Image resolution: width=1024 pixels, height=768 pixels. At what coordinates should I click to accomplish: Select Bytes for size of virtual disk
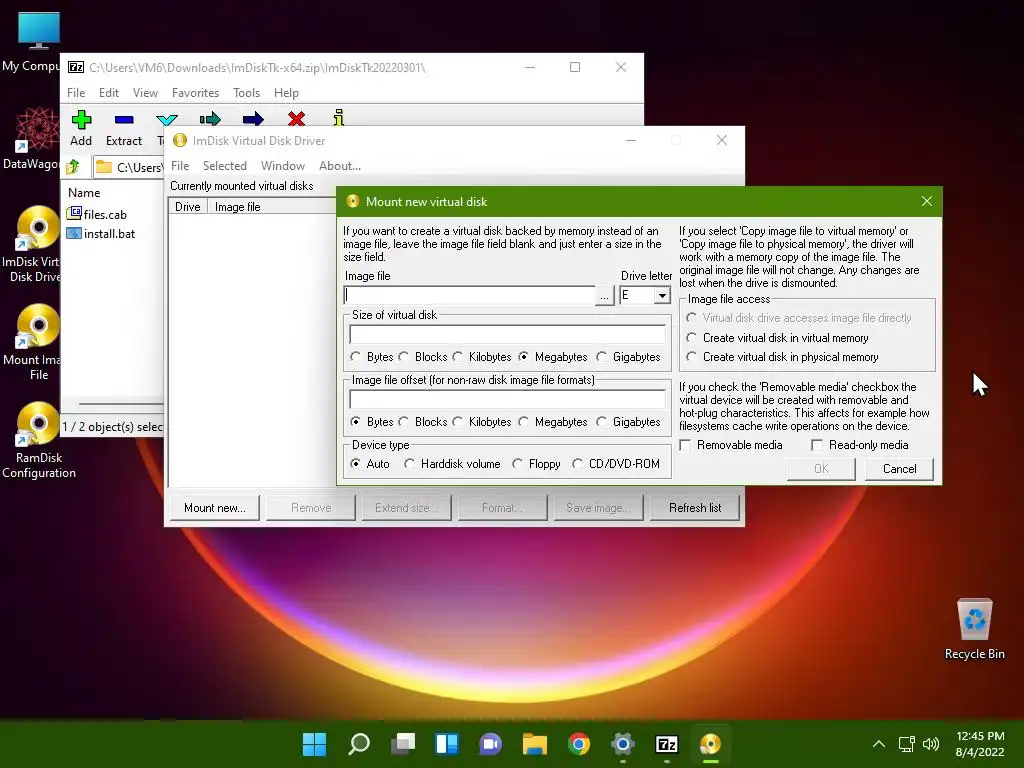(372, 357)
